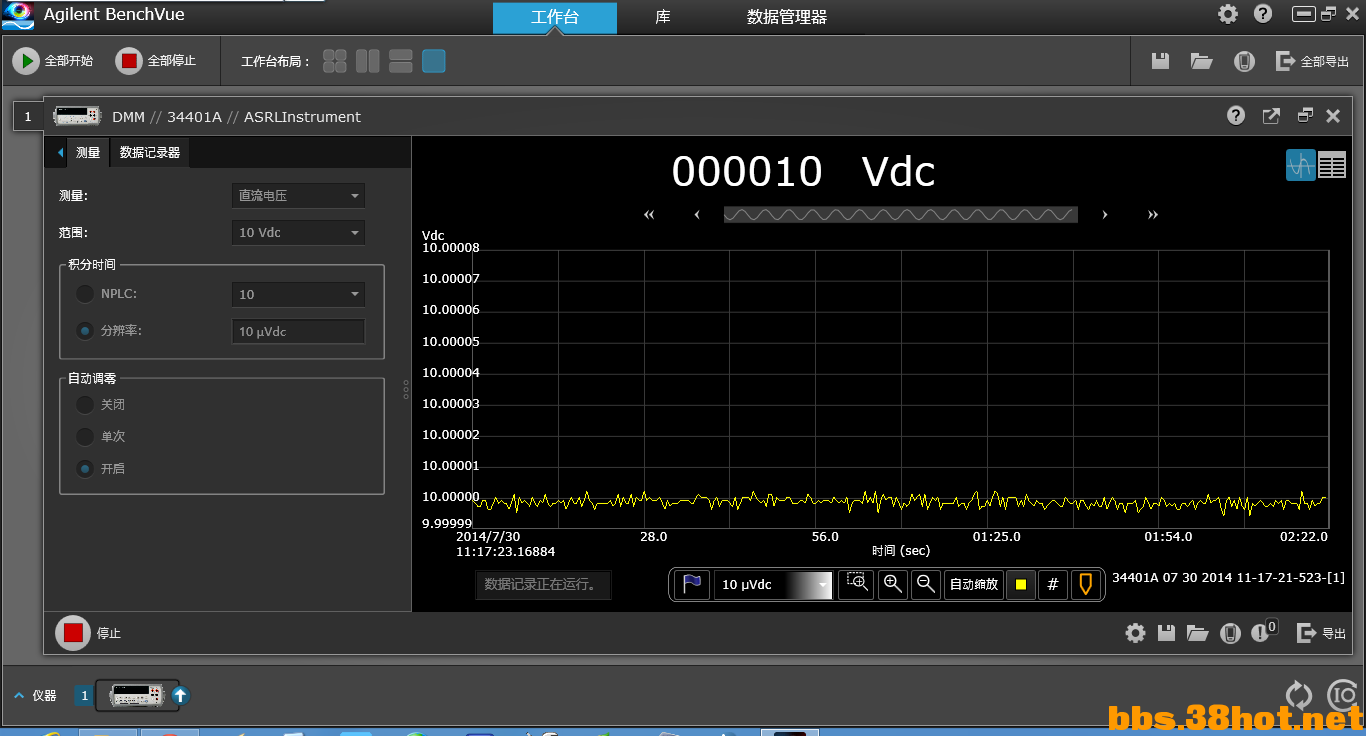This screenshot has height=736, width=1366.
Task: Toggle the orange marker button
Action: tap(1085, 585)
